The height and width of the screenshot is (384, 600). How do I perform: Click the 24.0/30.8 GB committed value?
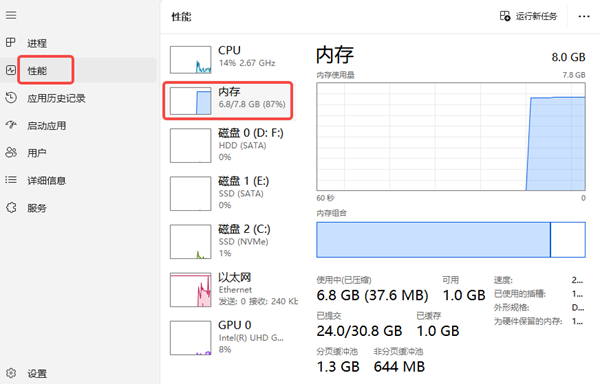coord(359,331)
